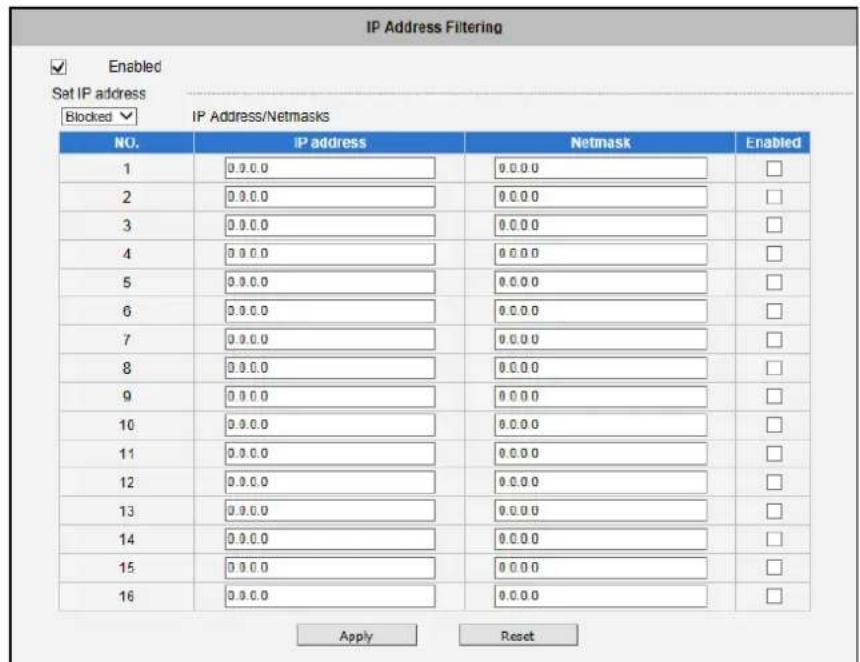Focus the Netmask field in row 10
This screenshot has height=662, width=860.
click(x=601, y=425)
